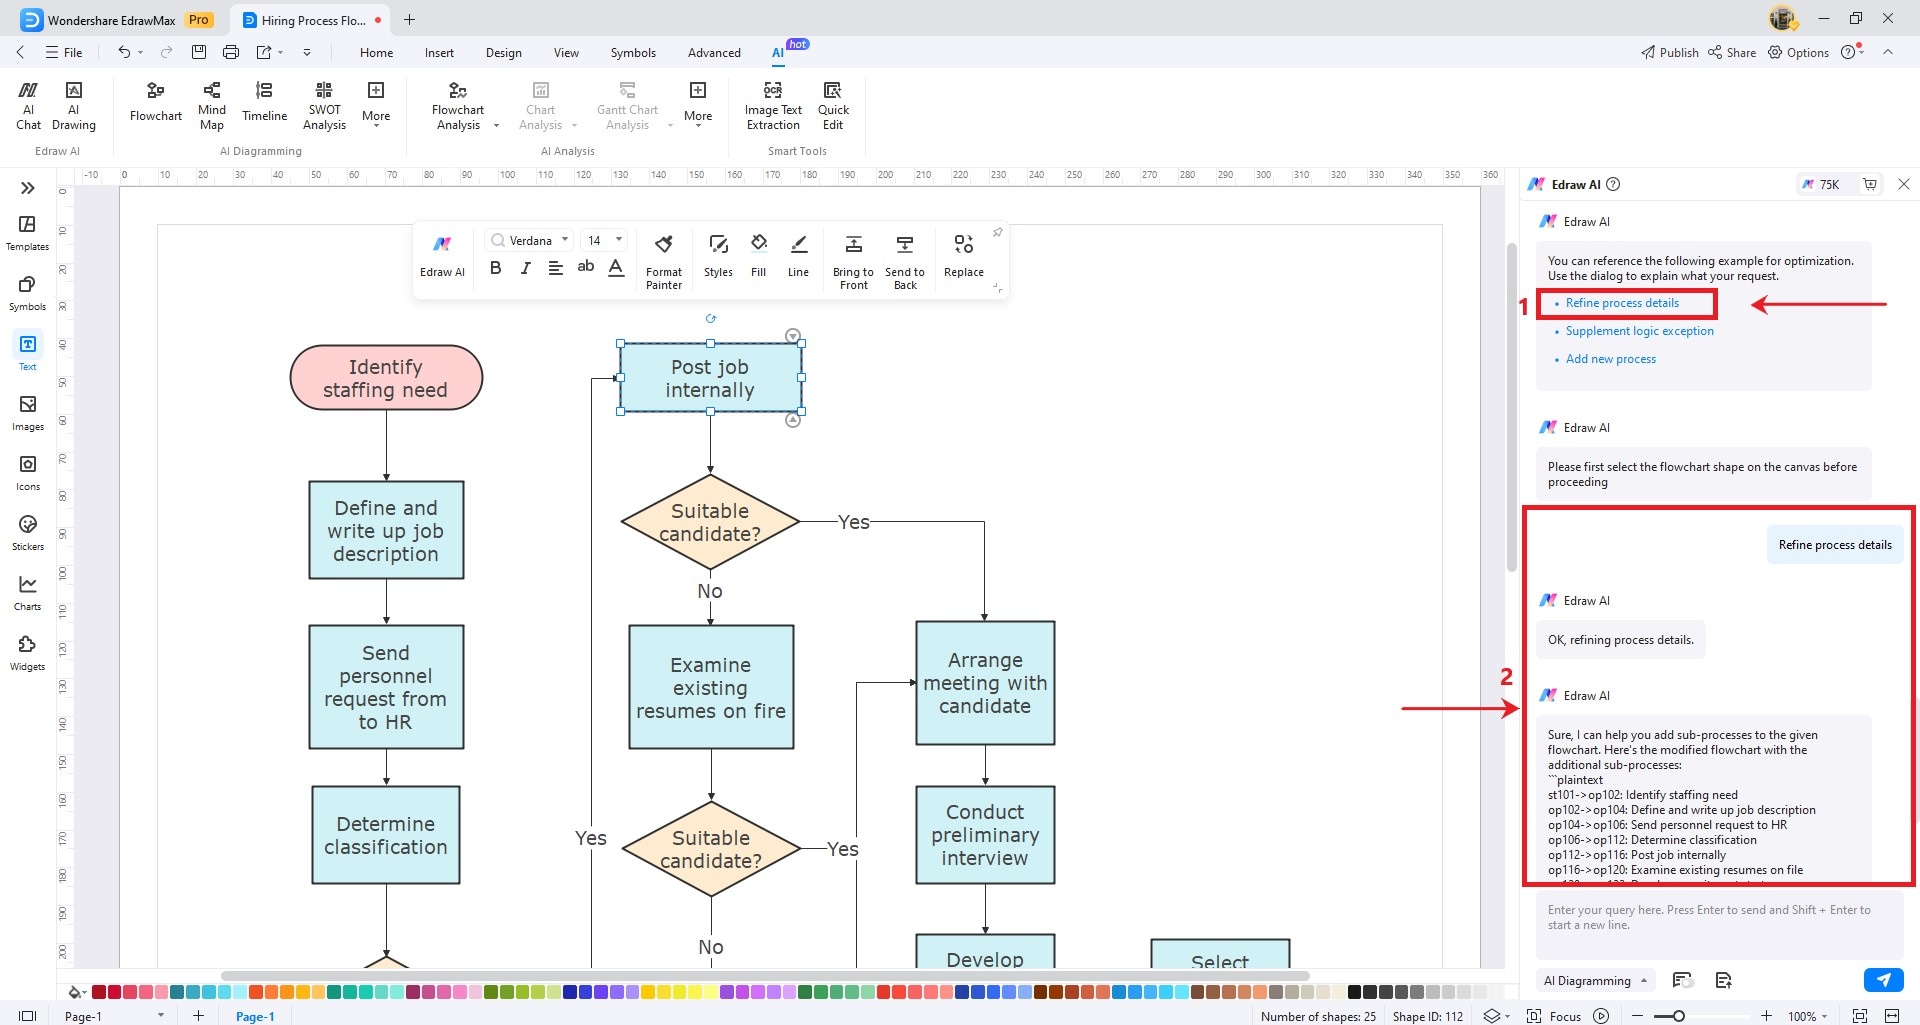Click the Refine process details link
Image resolution: width=1920 pixels, height=1025 pixels.
[1622, 303]
